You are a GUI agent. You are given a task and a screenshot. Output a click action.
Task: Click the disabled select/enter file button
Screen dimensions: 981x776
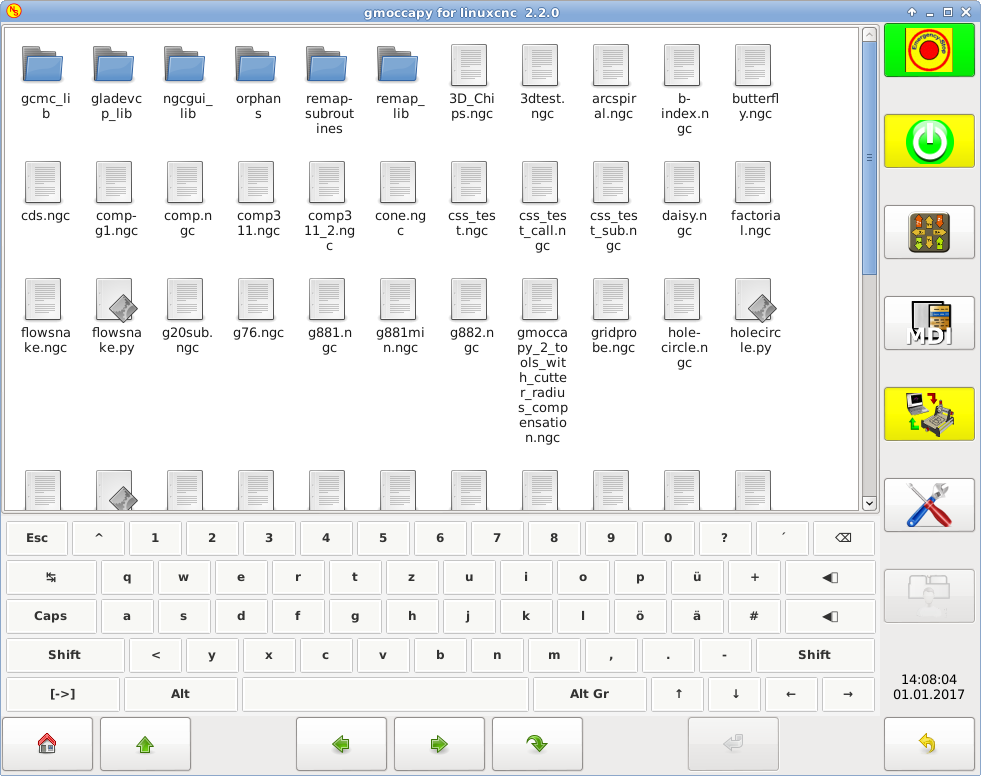click(733, 743)
